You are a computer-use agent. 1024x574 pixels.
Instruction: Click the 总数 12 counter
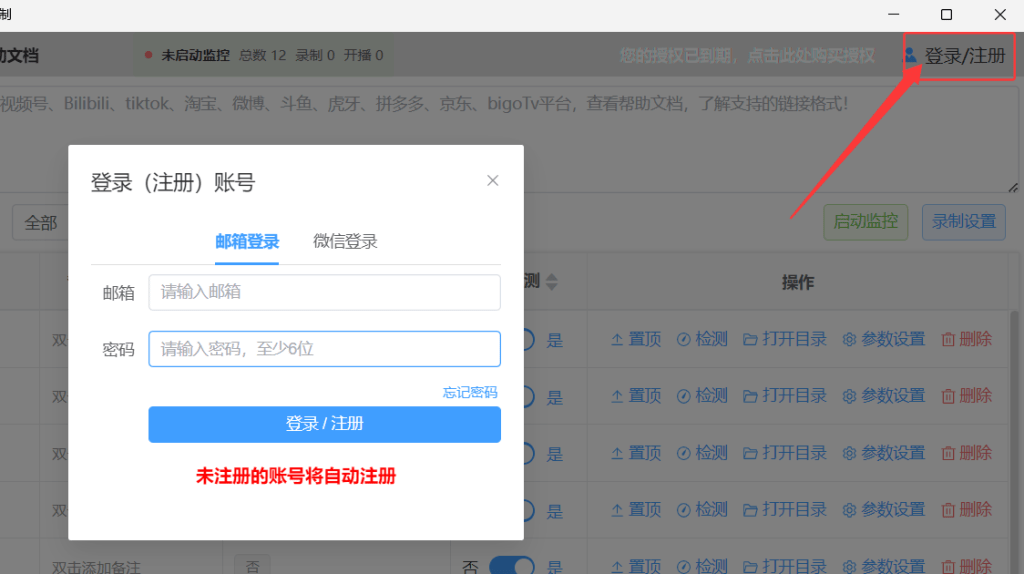coord(263,56)
